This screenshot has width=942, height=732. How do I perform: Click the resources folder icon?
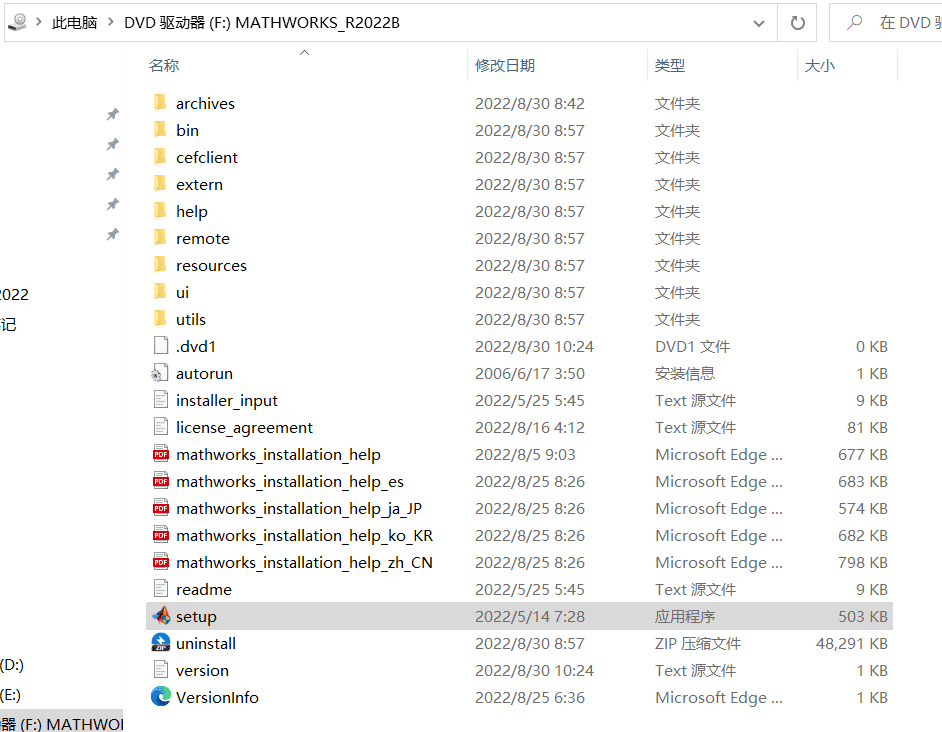160,265
